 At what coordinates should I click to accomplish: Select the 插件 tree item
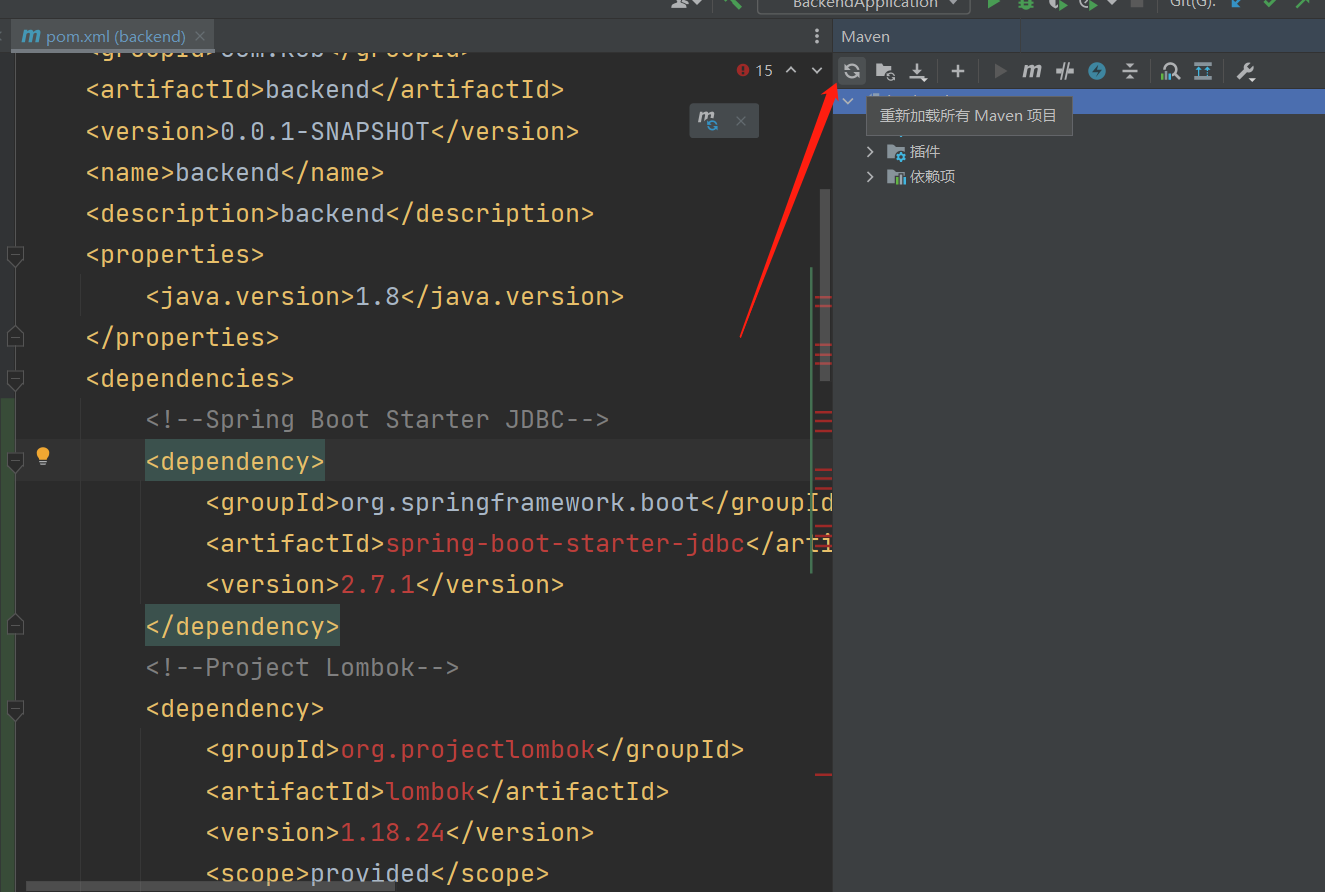(913, 152)
